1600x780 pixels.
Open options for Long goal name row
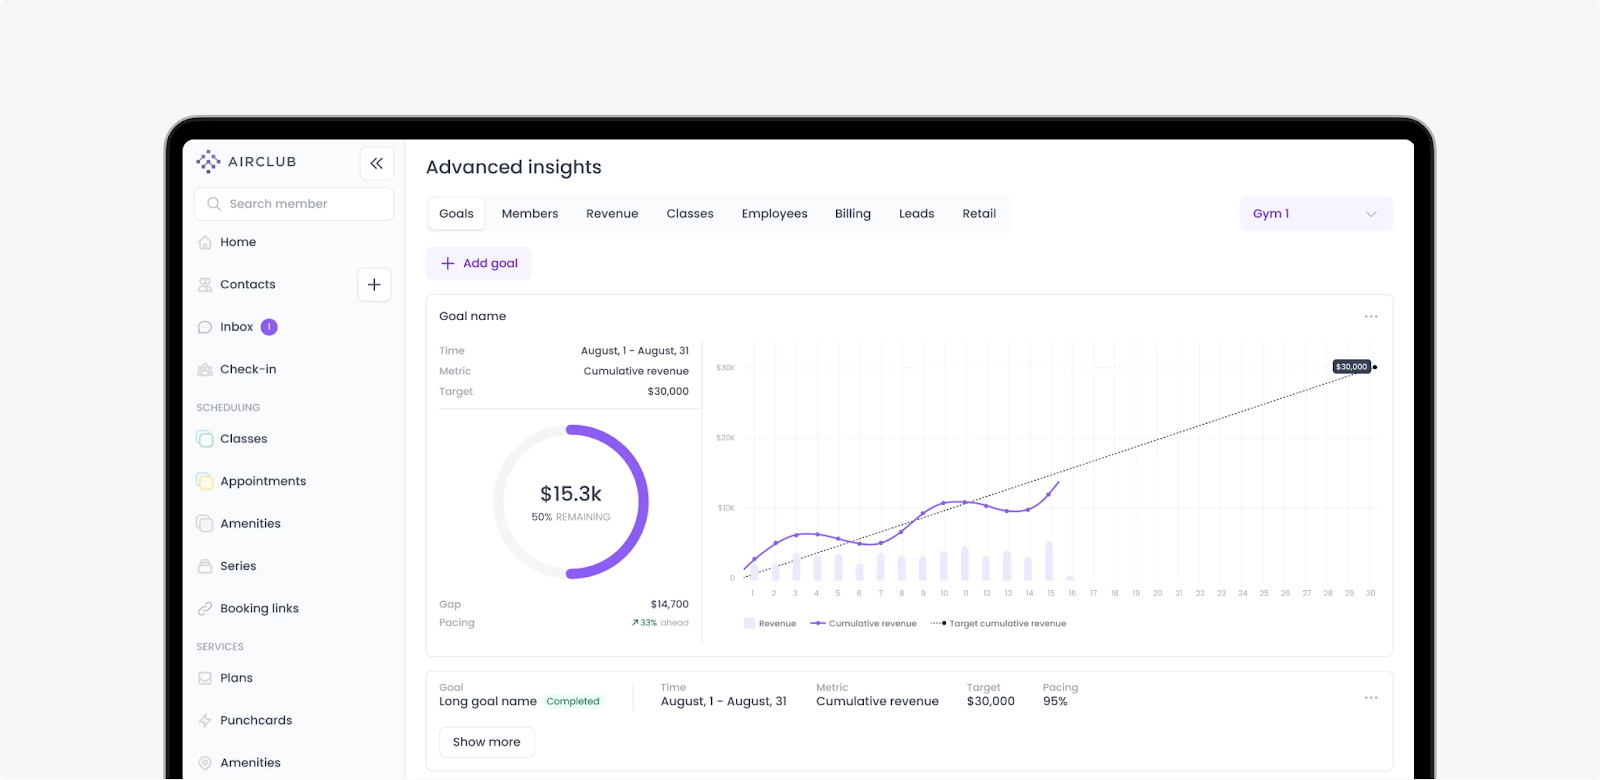pos(1371,697)
